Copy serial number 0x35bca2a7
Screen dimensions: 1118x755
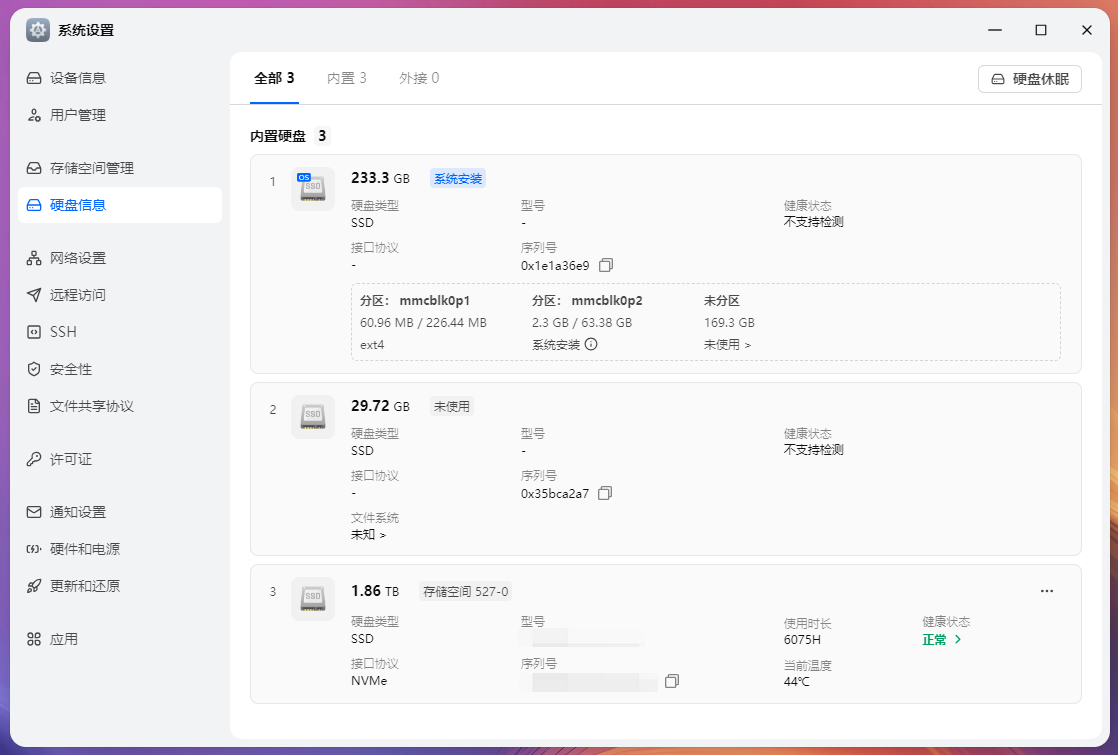click(605, 493)
